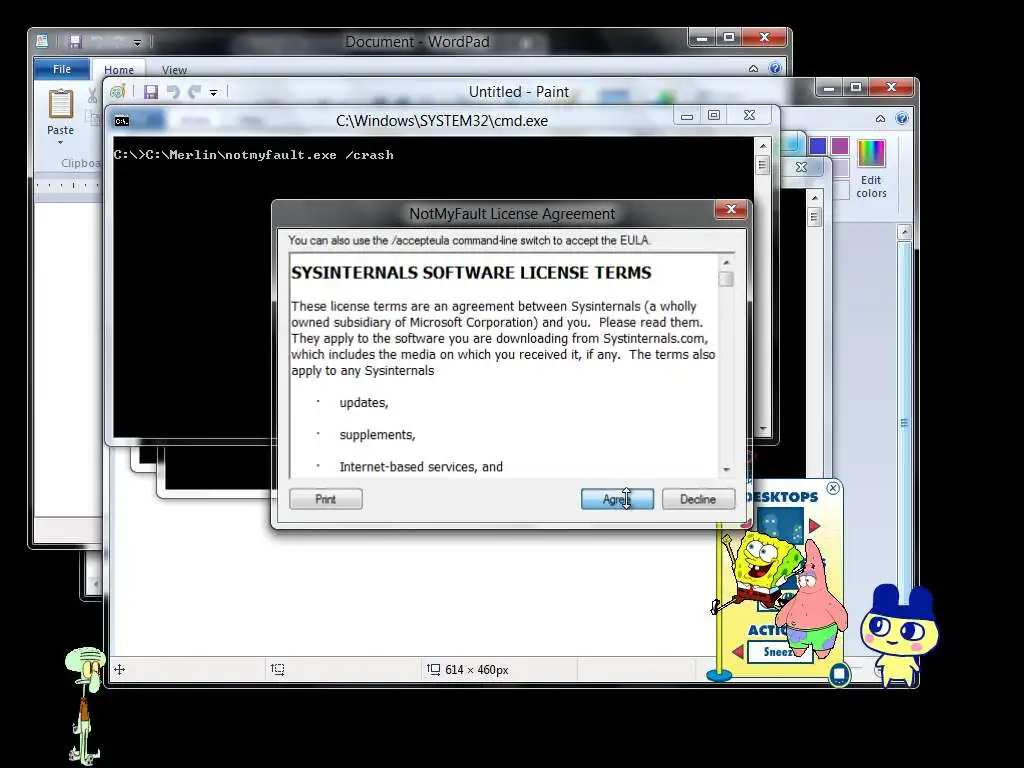The height and width of the screenshot is (768, 1024).
Task: Click the cmd.exe scrollbar up arrow
Action: [762, 146]
